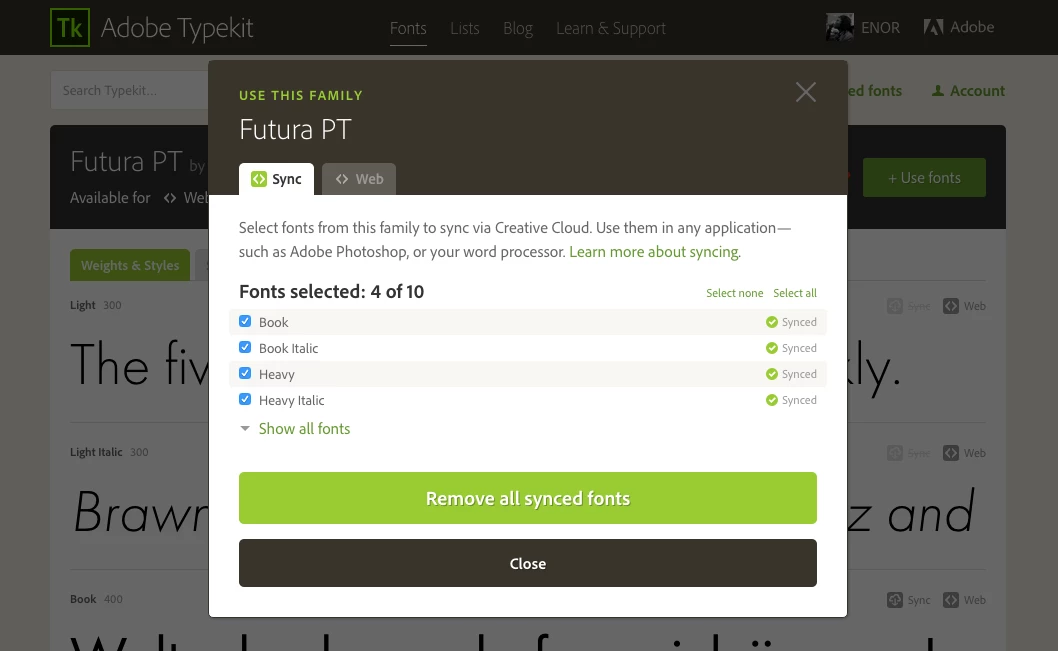This screenshot has width=1058, height=651.
Task: Click Remove all synced fonts button
Action: [x=527, y=498]
